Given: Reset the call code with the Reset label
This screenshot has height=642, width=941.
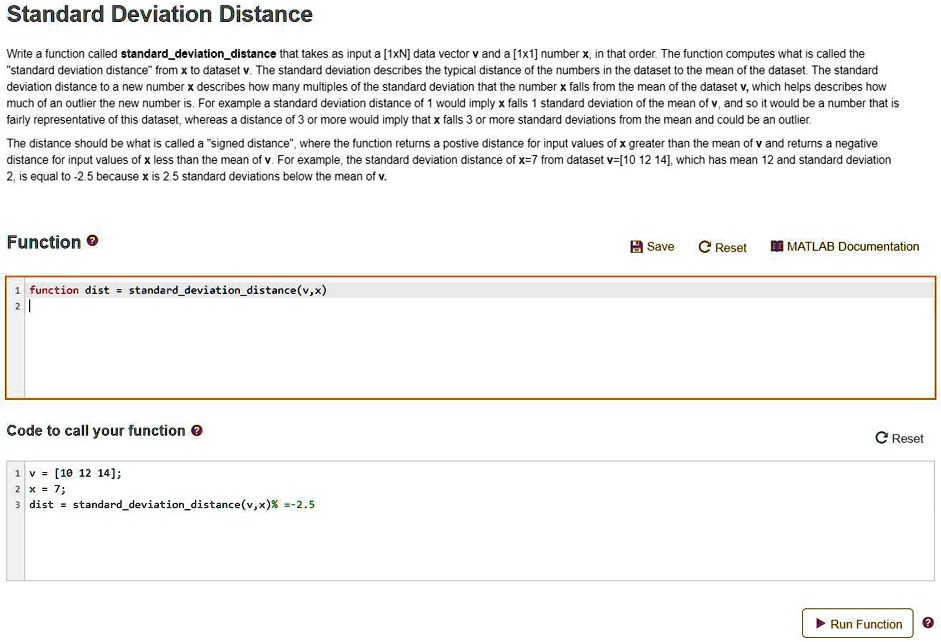Looking at the screenshot, I should coord(907,438).
